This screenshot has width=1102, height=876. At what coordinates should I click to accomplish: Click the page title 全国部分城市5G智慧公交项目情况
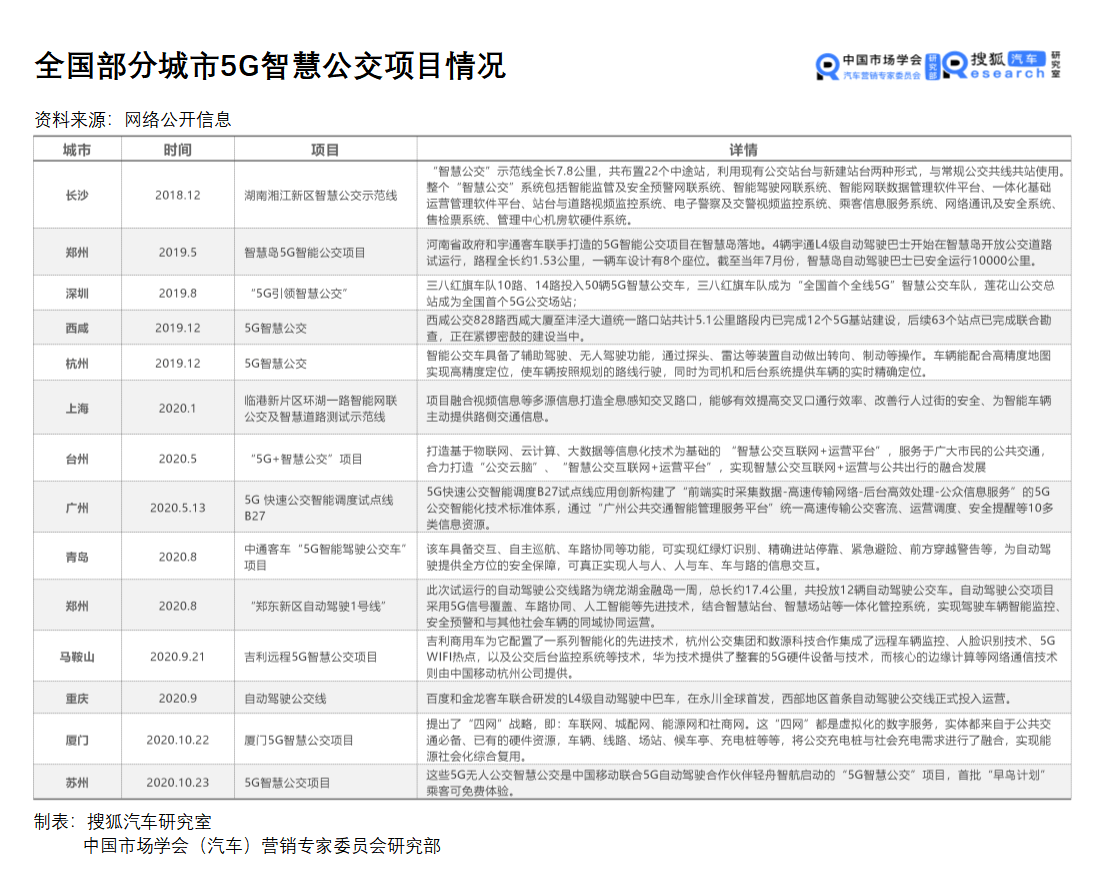click(270, 66)
